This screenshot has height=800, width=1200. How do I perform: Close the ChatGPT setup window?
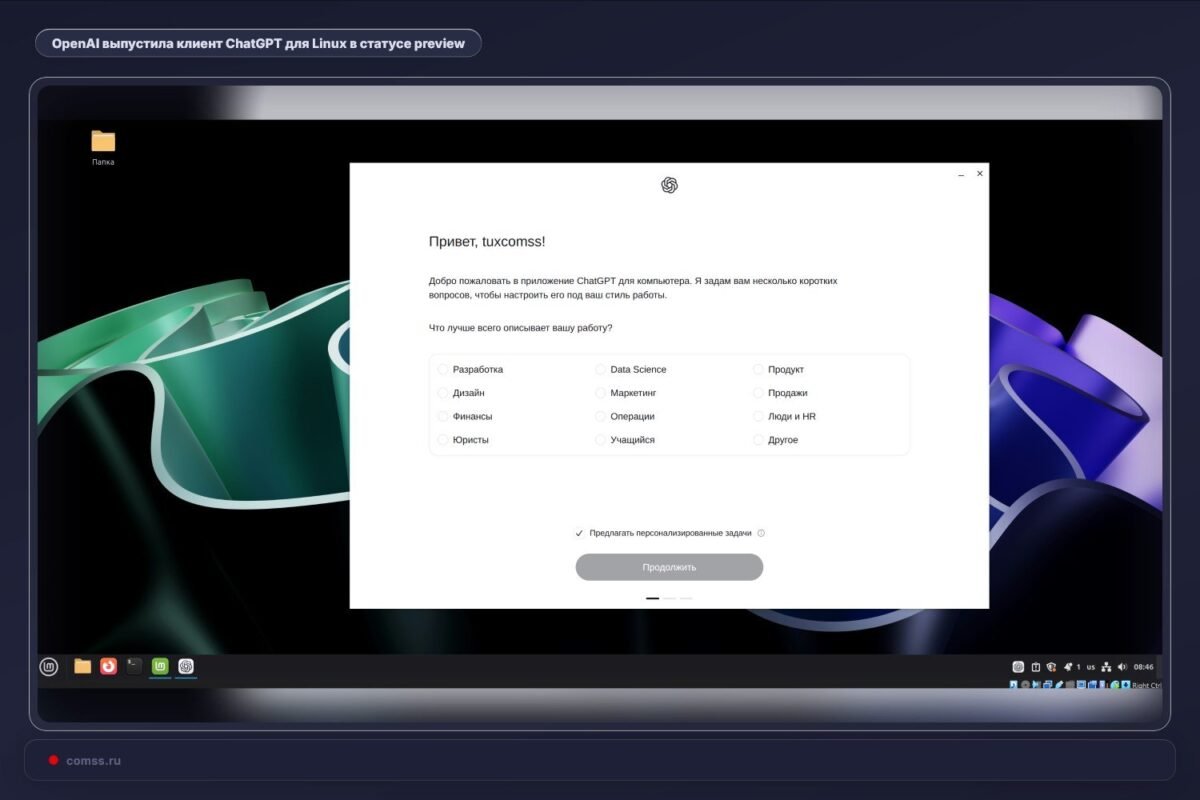coord(980,173)
